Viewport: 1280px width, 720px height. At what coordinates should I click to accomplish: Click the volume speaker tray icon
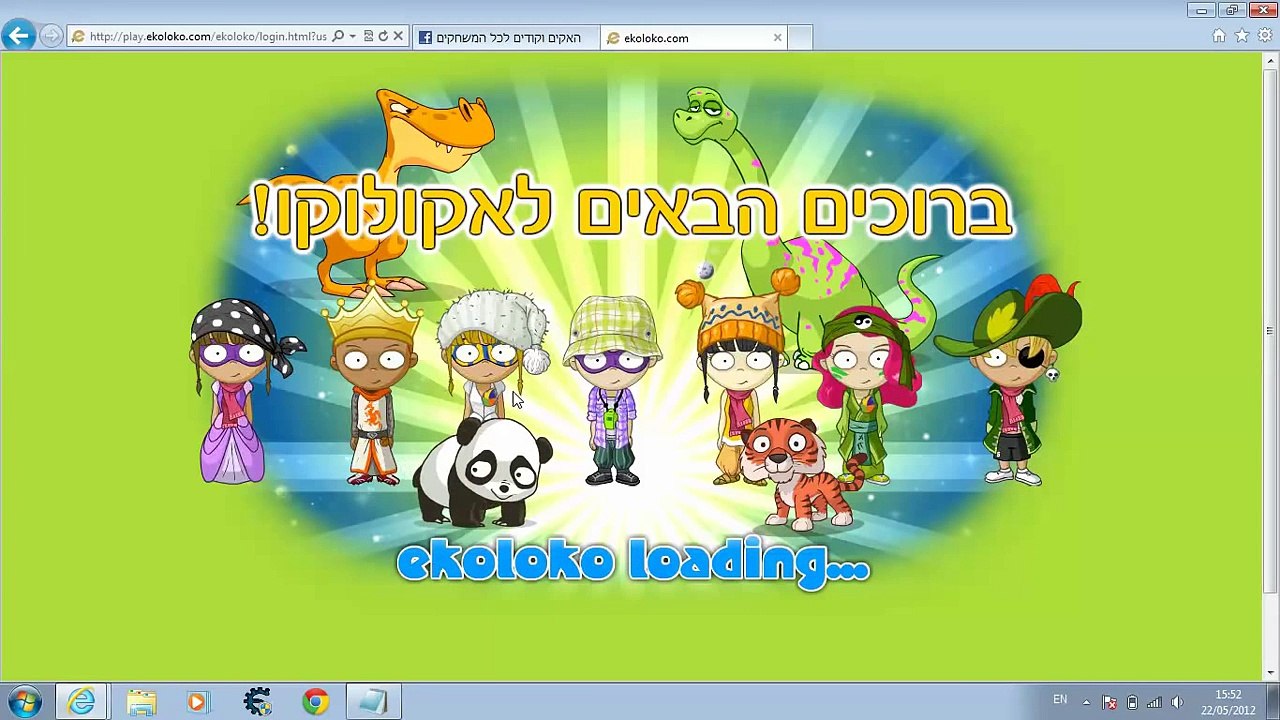point(1177,702)
